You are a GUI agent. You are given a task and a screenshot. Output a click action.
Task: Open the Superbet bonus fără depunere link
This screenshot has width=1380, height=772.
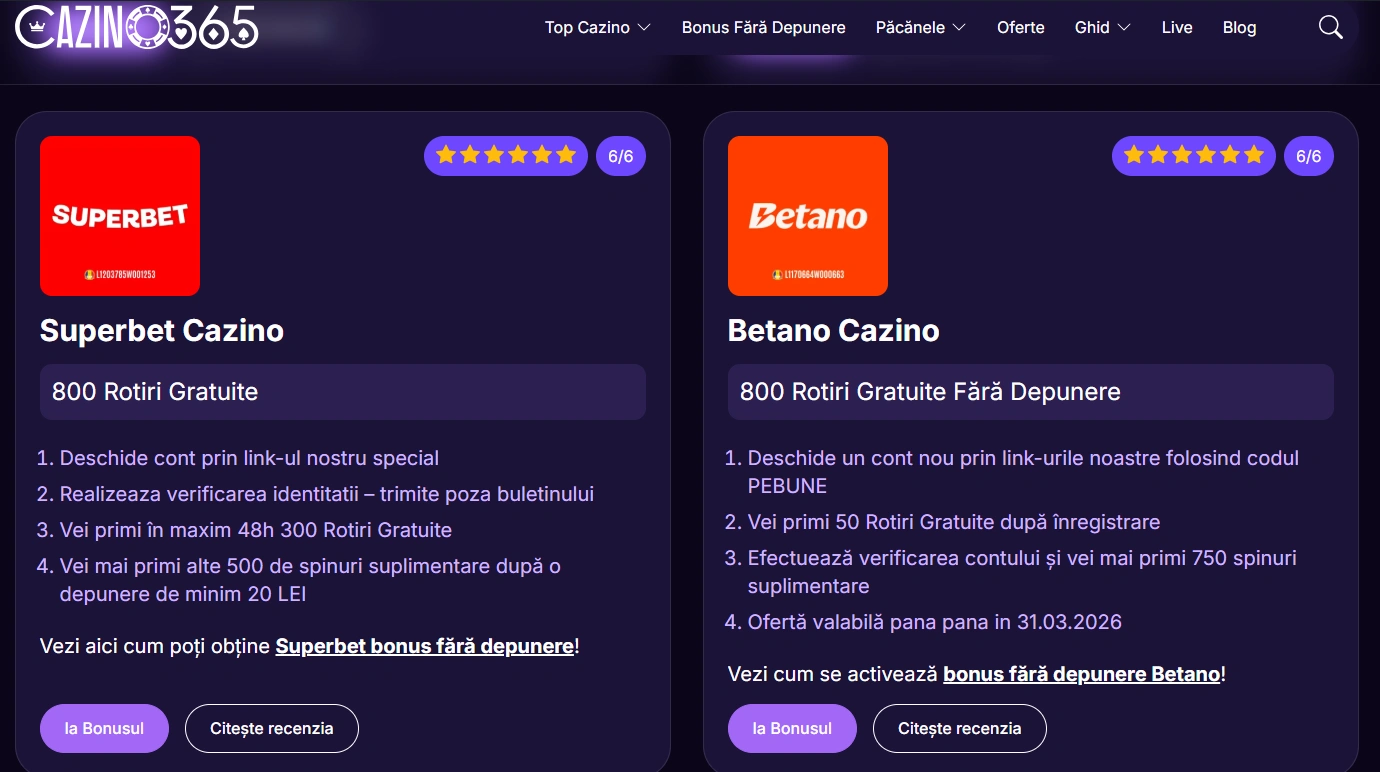423,646
